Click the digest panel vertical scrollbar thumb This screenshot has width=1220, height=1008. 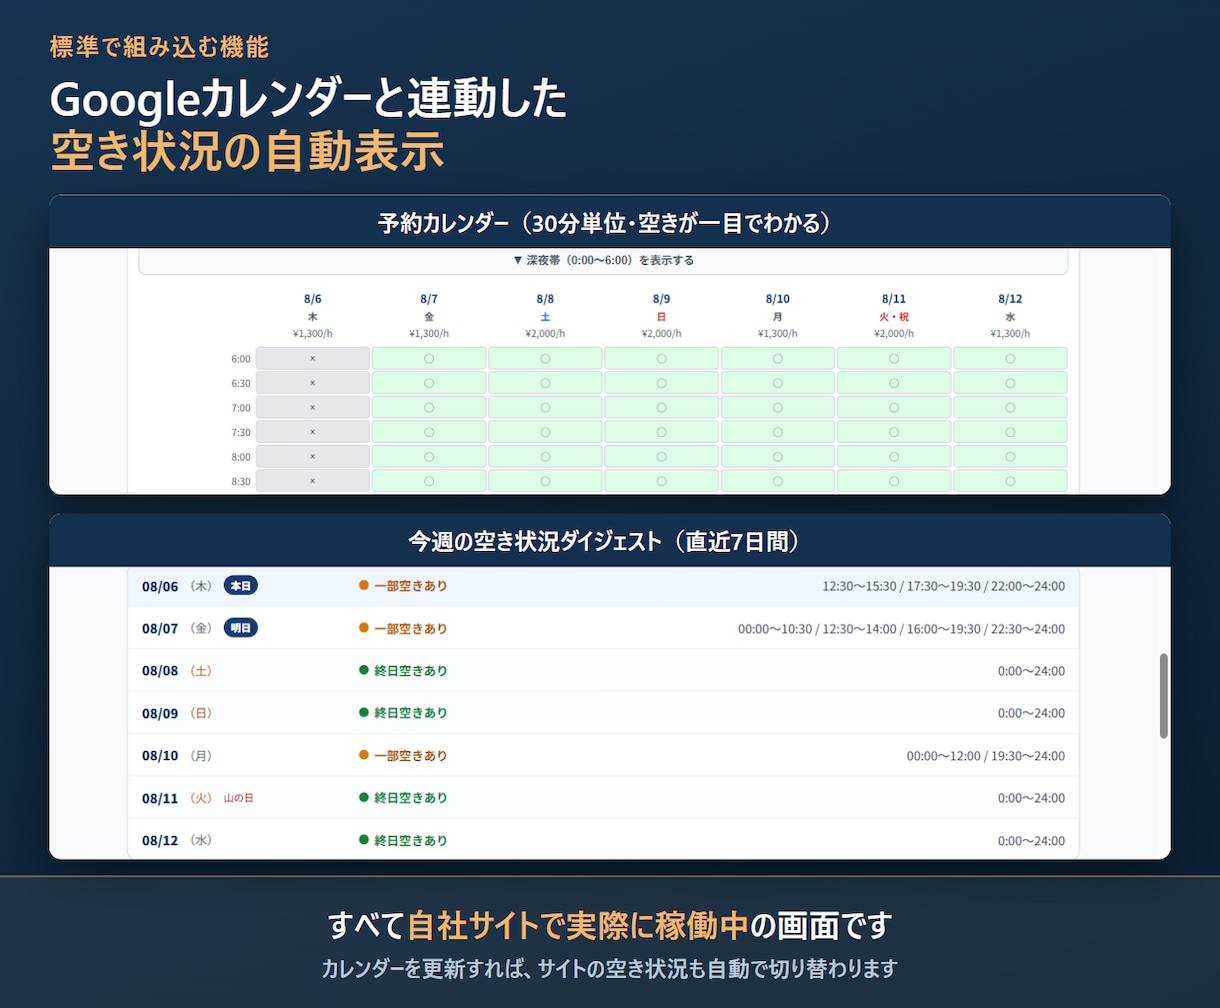(1164, 696)
